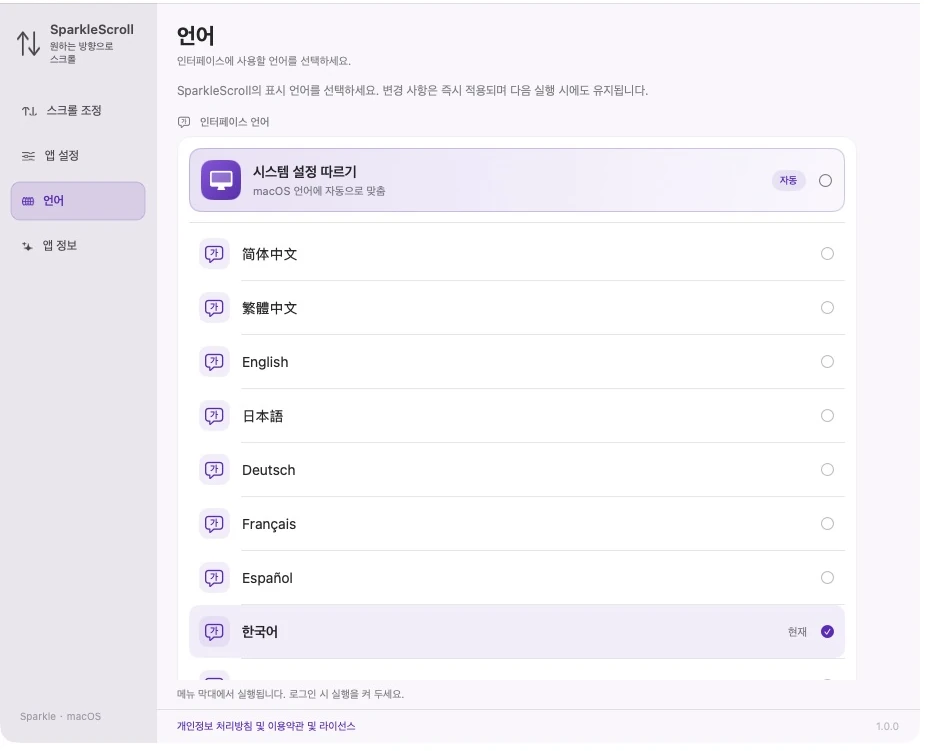The width and height of the screenshot is (928, 751).
Task: Click the speech bubble icon beside 简体中文
Action: tap(214, 254)
